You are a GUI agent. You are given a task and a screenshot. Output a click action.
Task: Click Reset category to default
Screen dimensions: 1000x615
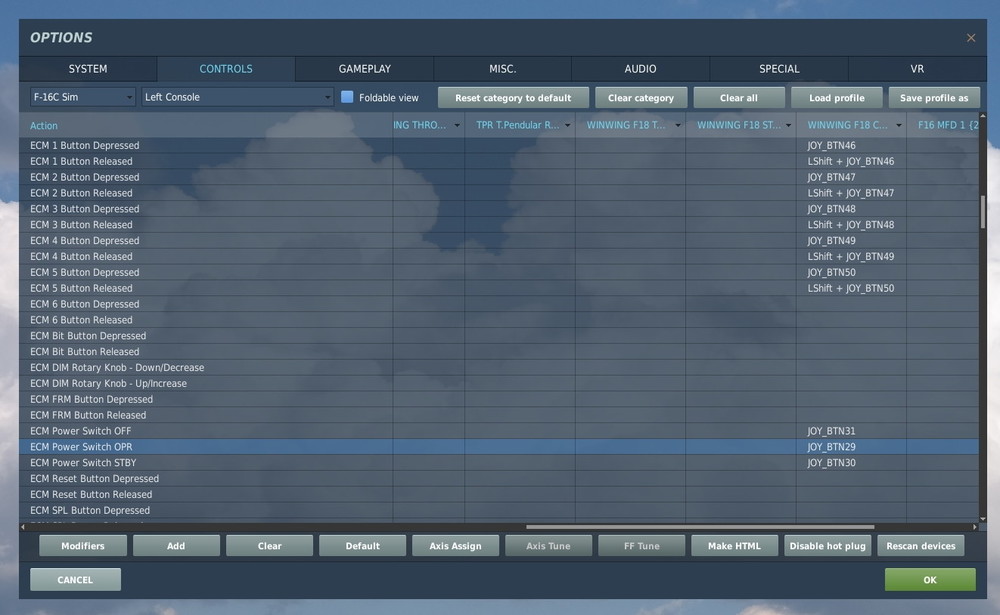[513, 97]
